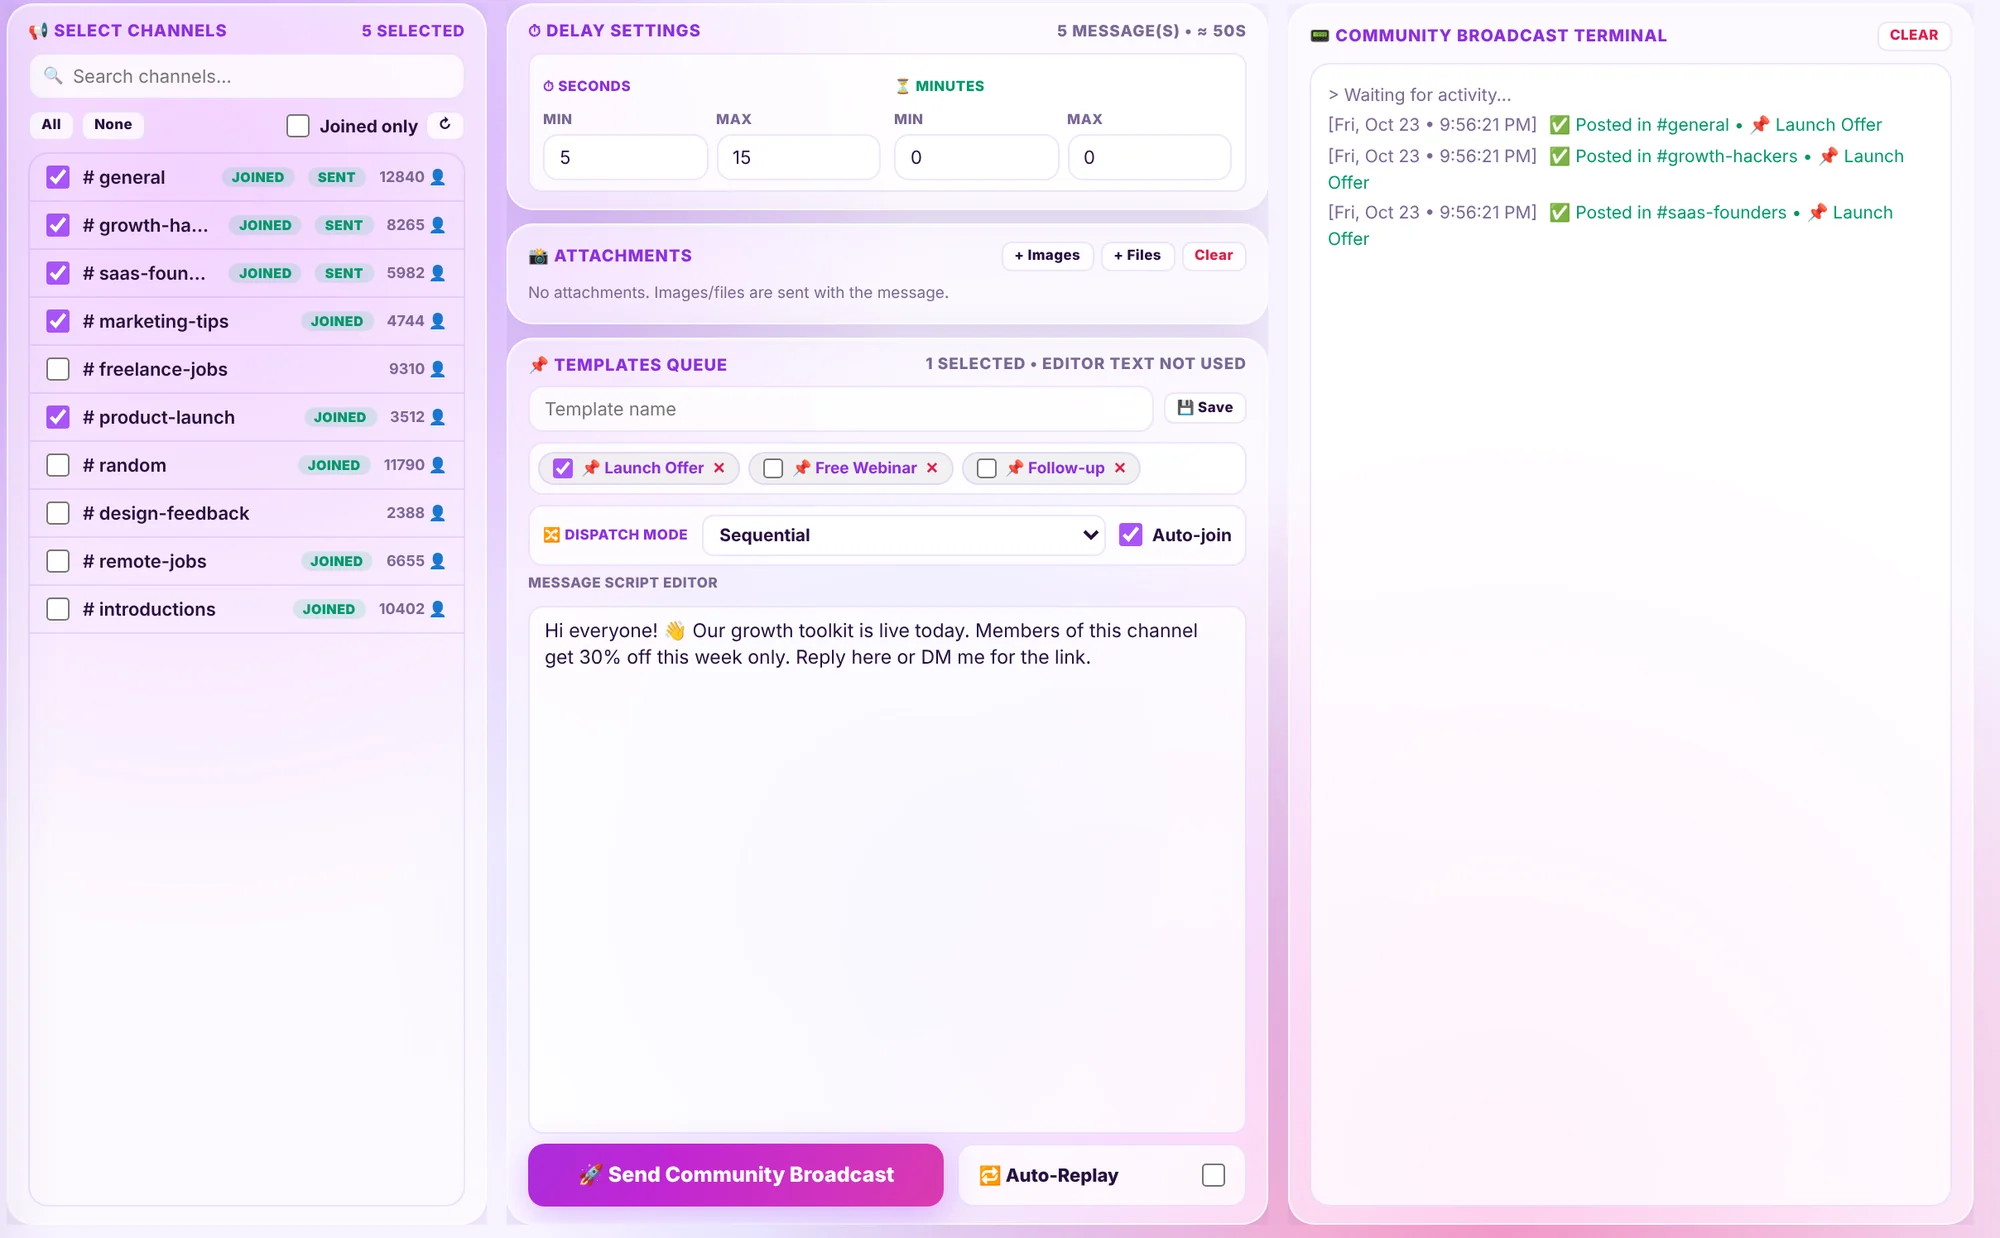Enable the Auto-Replay checkbox
This screenshot has width=2000, height=1238.
1213,1175
